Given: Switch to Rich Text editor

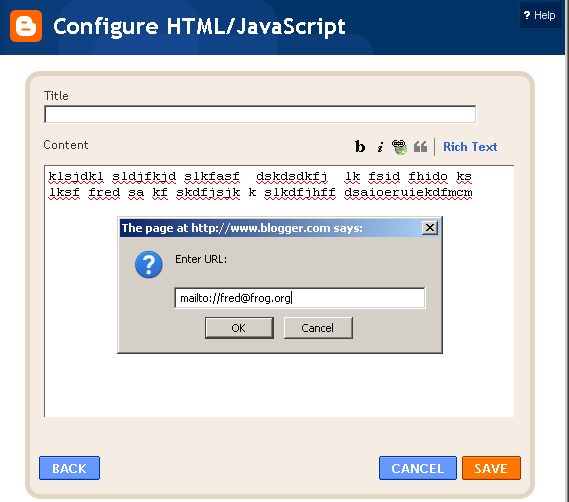Looking at the screenshot, I should [470, 147].
